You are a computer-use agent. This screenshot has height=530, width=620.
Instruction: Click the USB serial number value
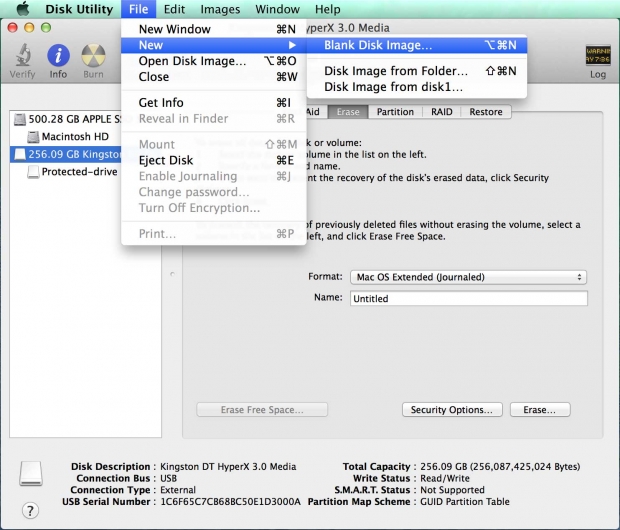pyautogui.click(x=230, y=502)
